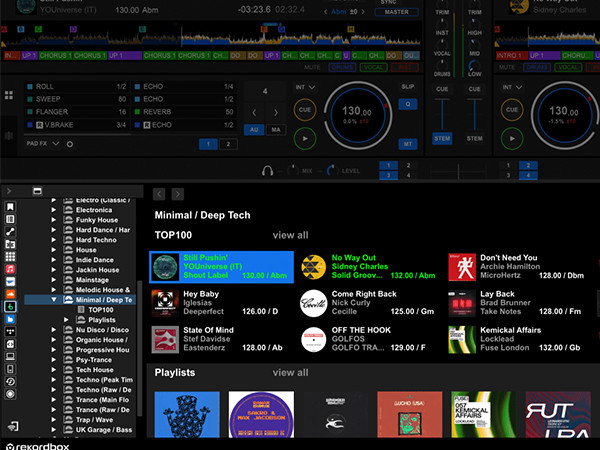Expand the sidebar with the top chevron
The height and width of the screenshot is (450, 600).
9,191
